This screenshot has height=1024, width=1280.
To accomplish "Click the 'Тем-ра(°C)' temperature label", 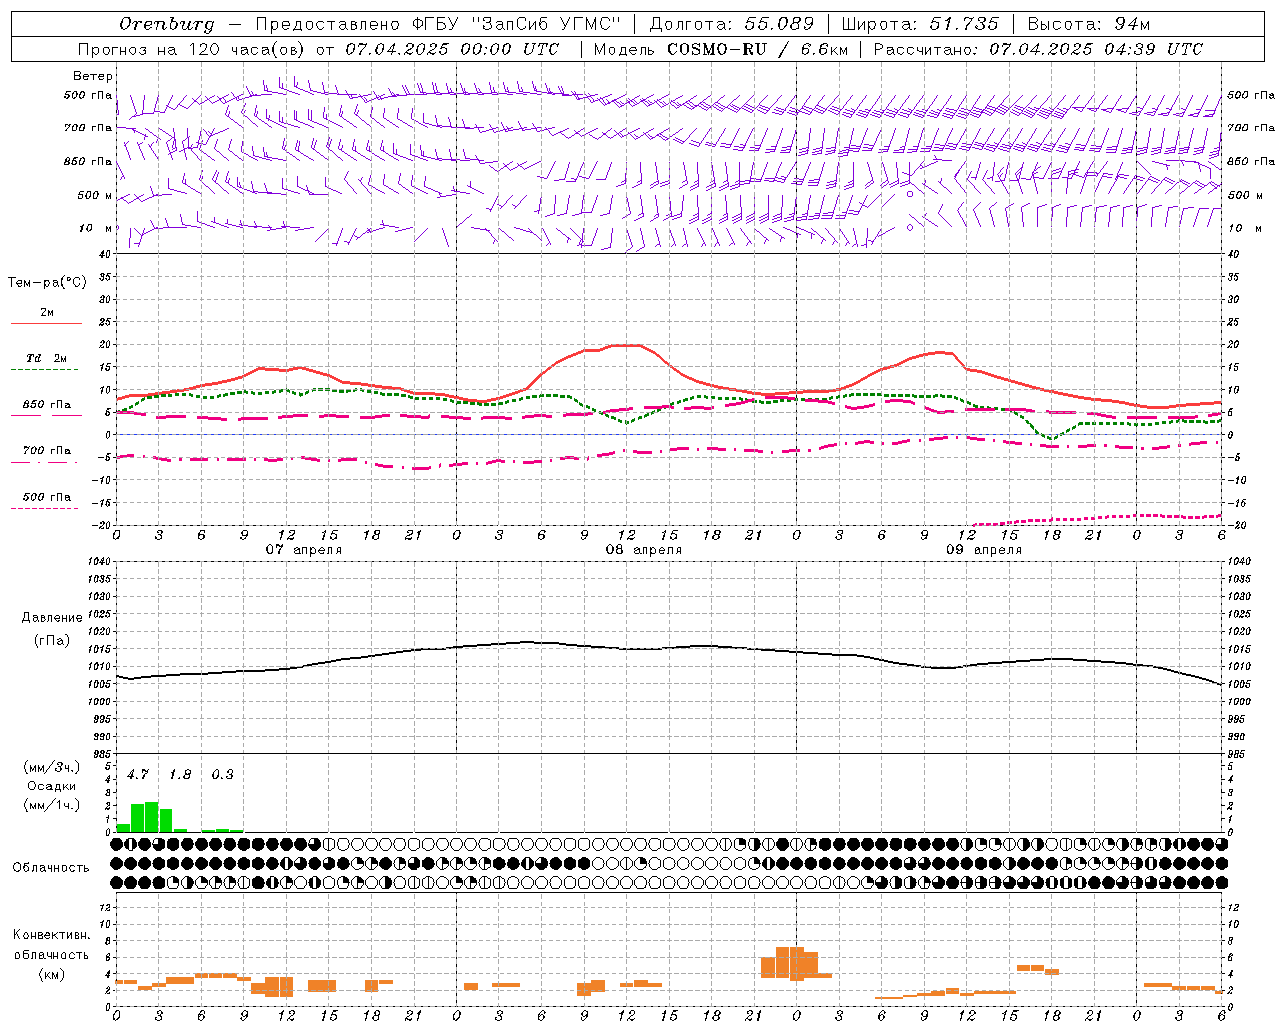I will 47,282.
